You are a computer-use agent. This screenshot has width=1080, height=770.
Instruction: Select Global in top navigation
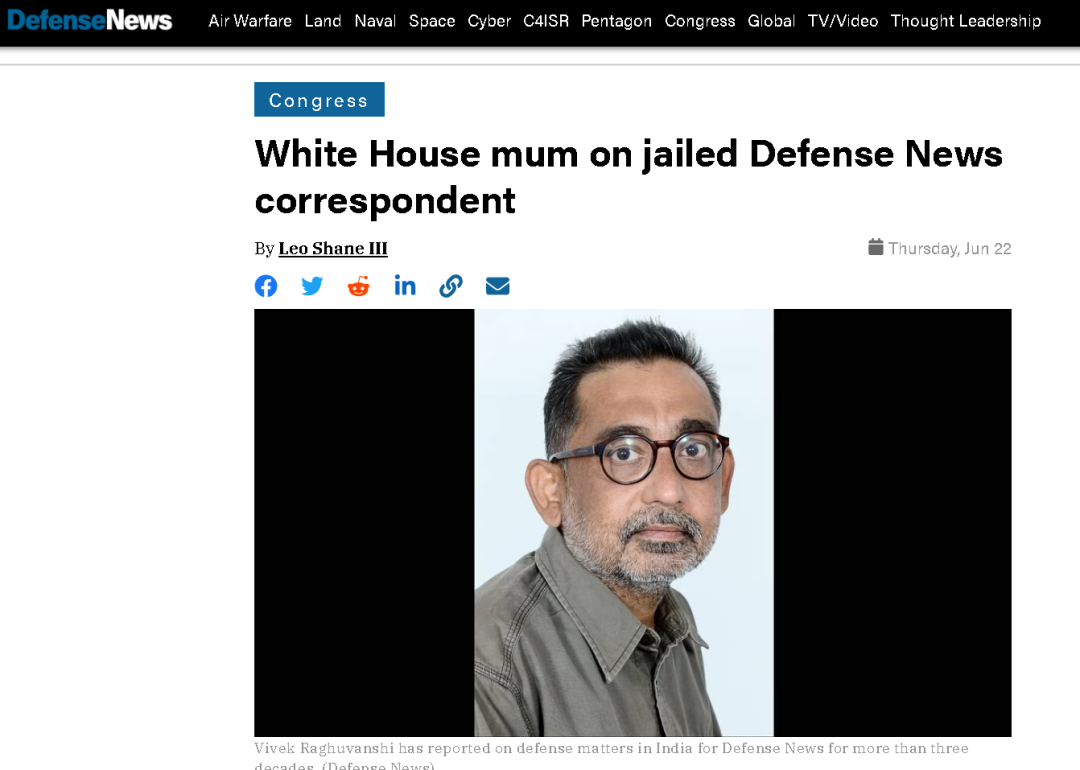tap(771, 21)
